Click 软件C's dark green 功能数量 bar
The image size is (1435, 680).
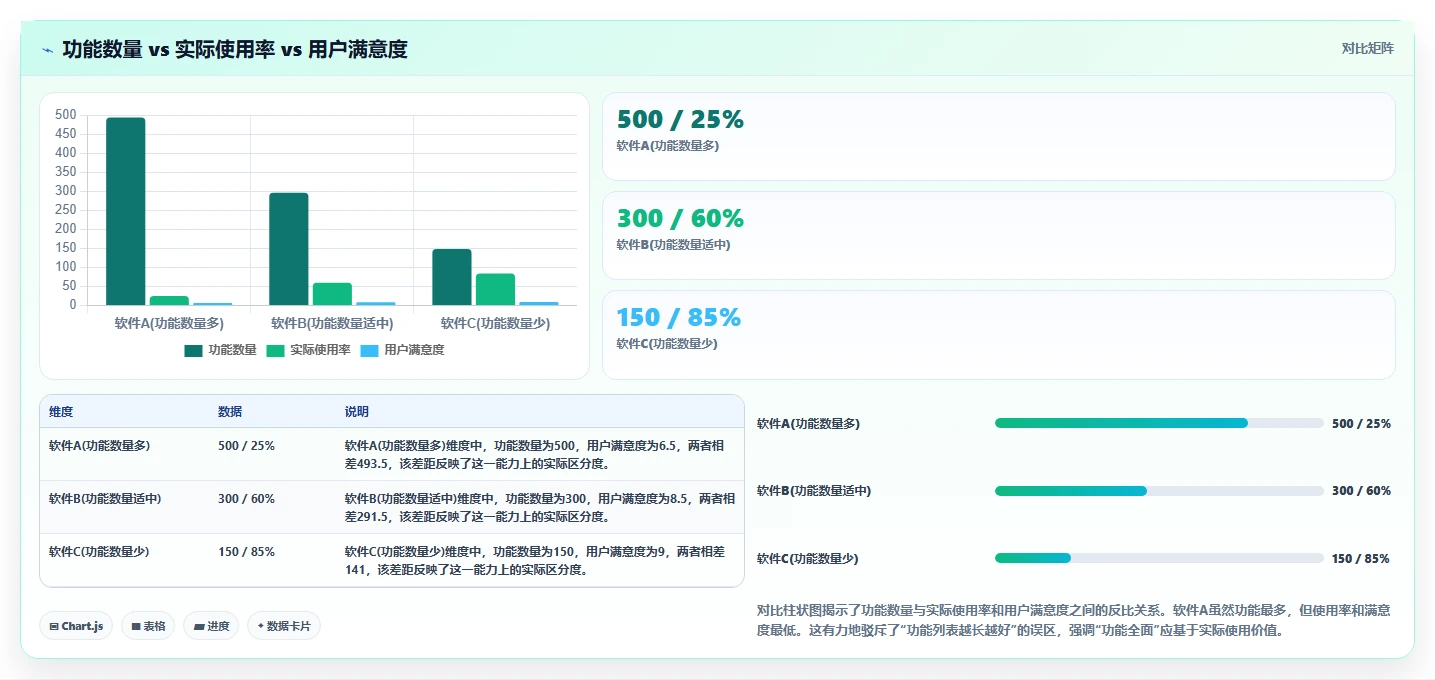point(451,277)
